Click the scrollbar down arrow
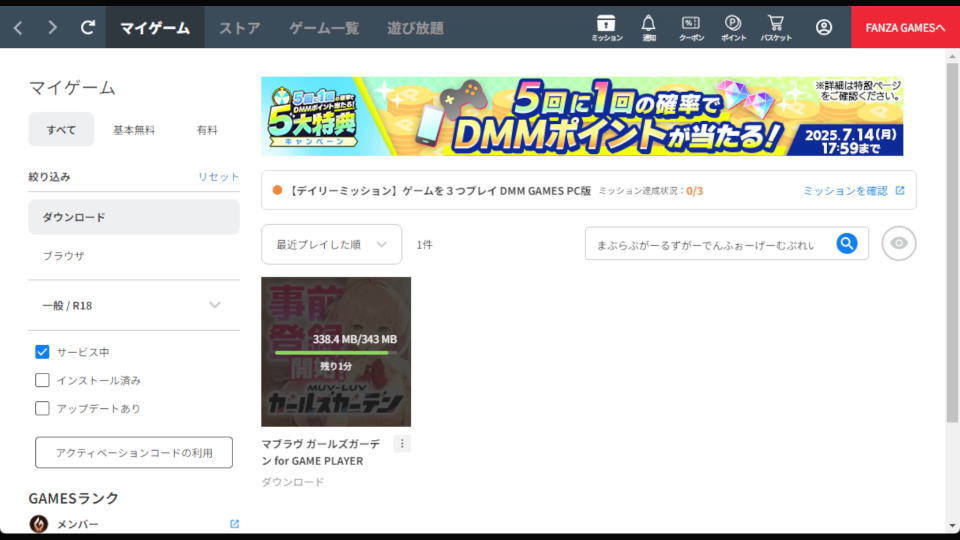 pyautogui.click(x=951, y=526)
